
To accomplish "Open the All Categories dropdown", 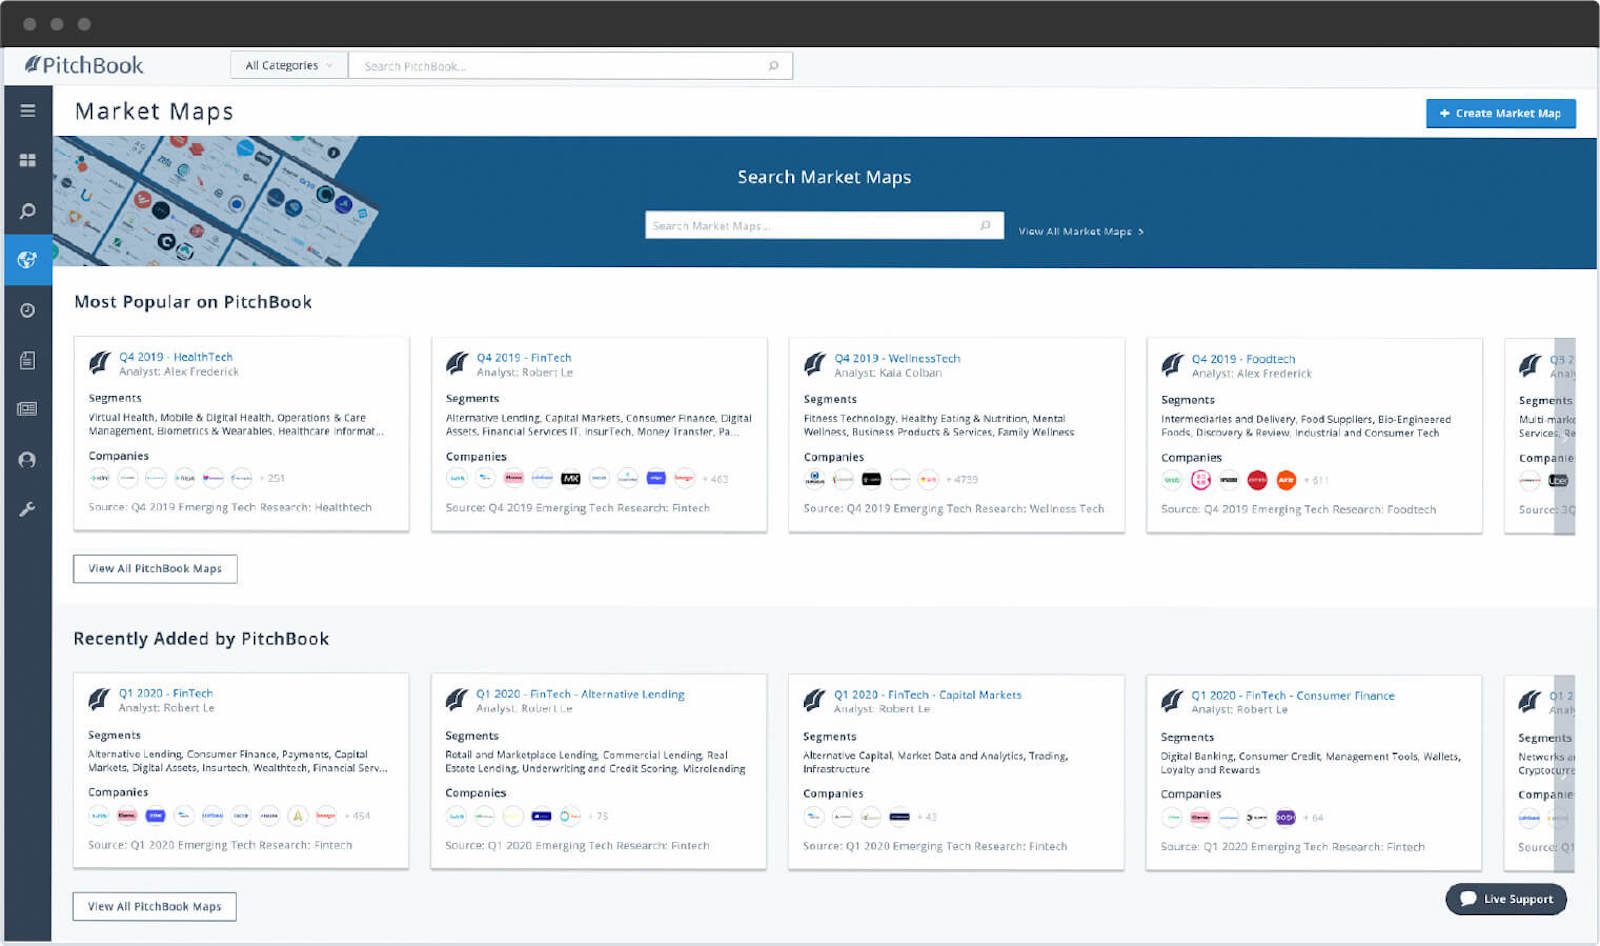I will click(x=289, y=66).
